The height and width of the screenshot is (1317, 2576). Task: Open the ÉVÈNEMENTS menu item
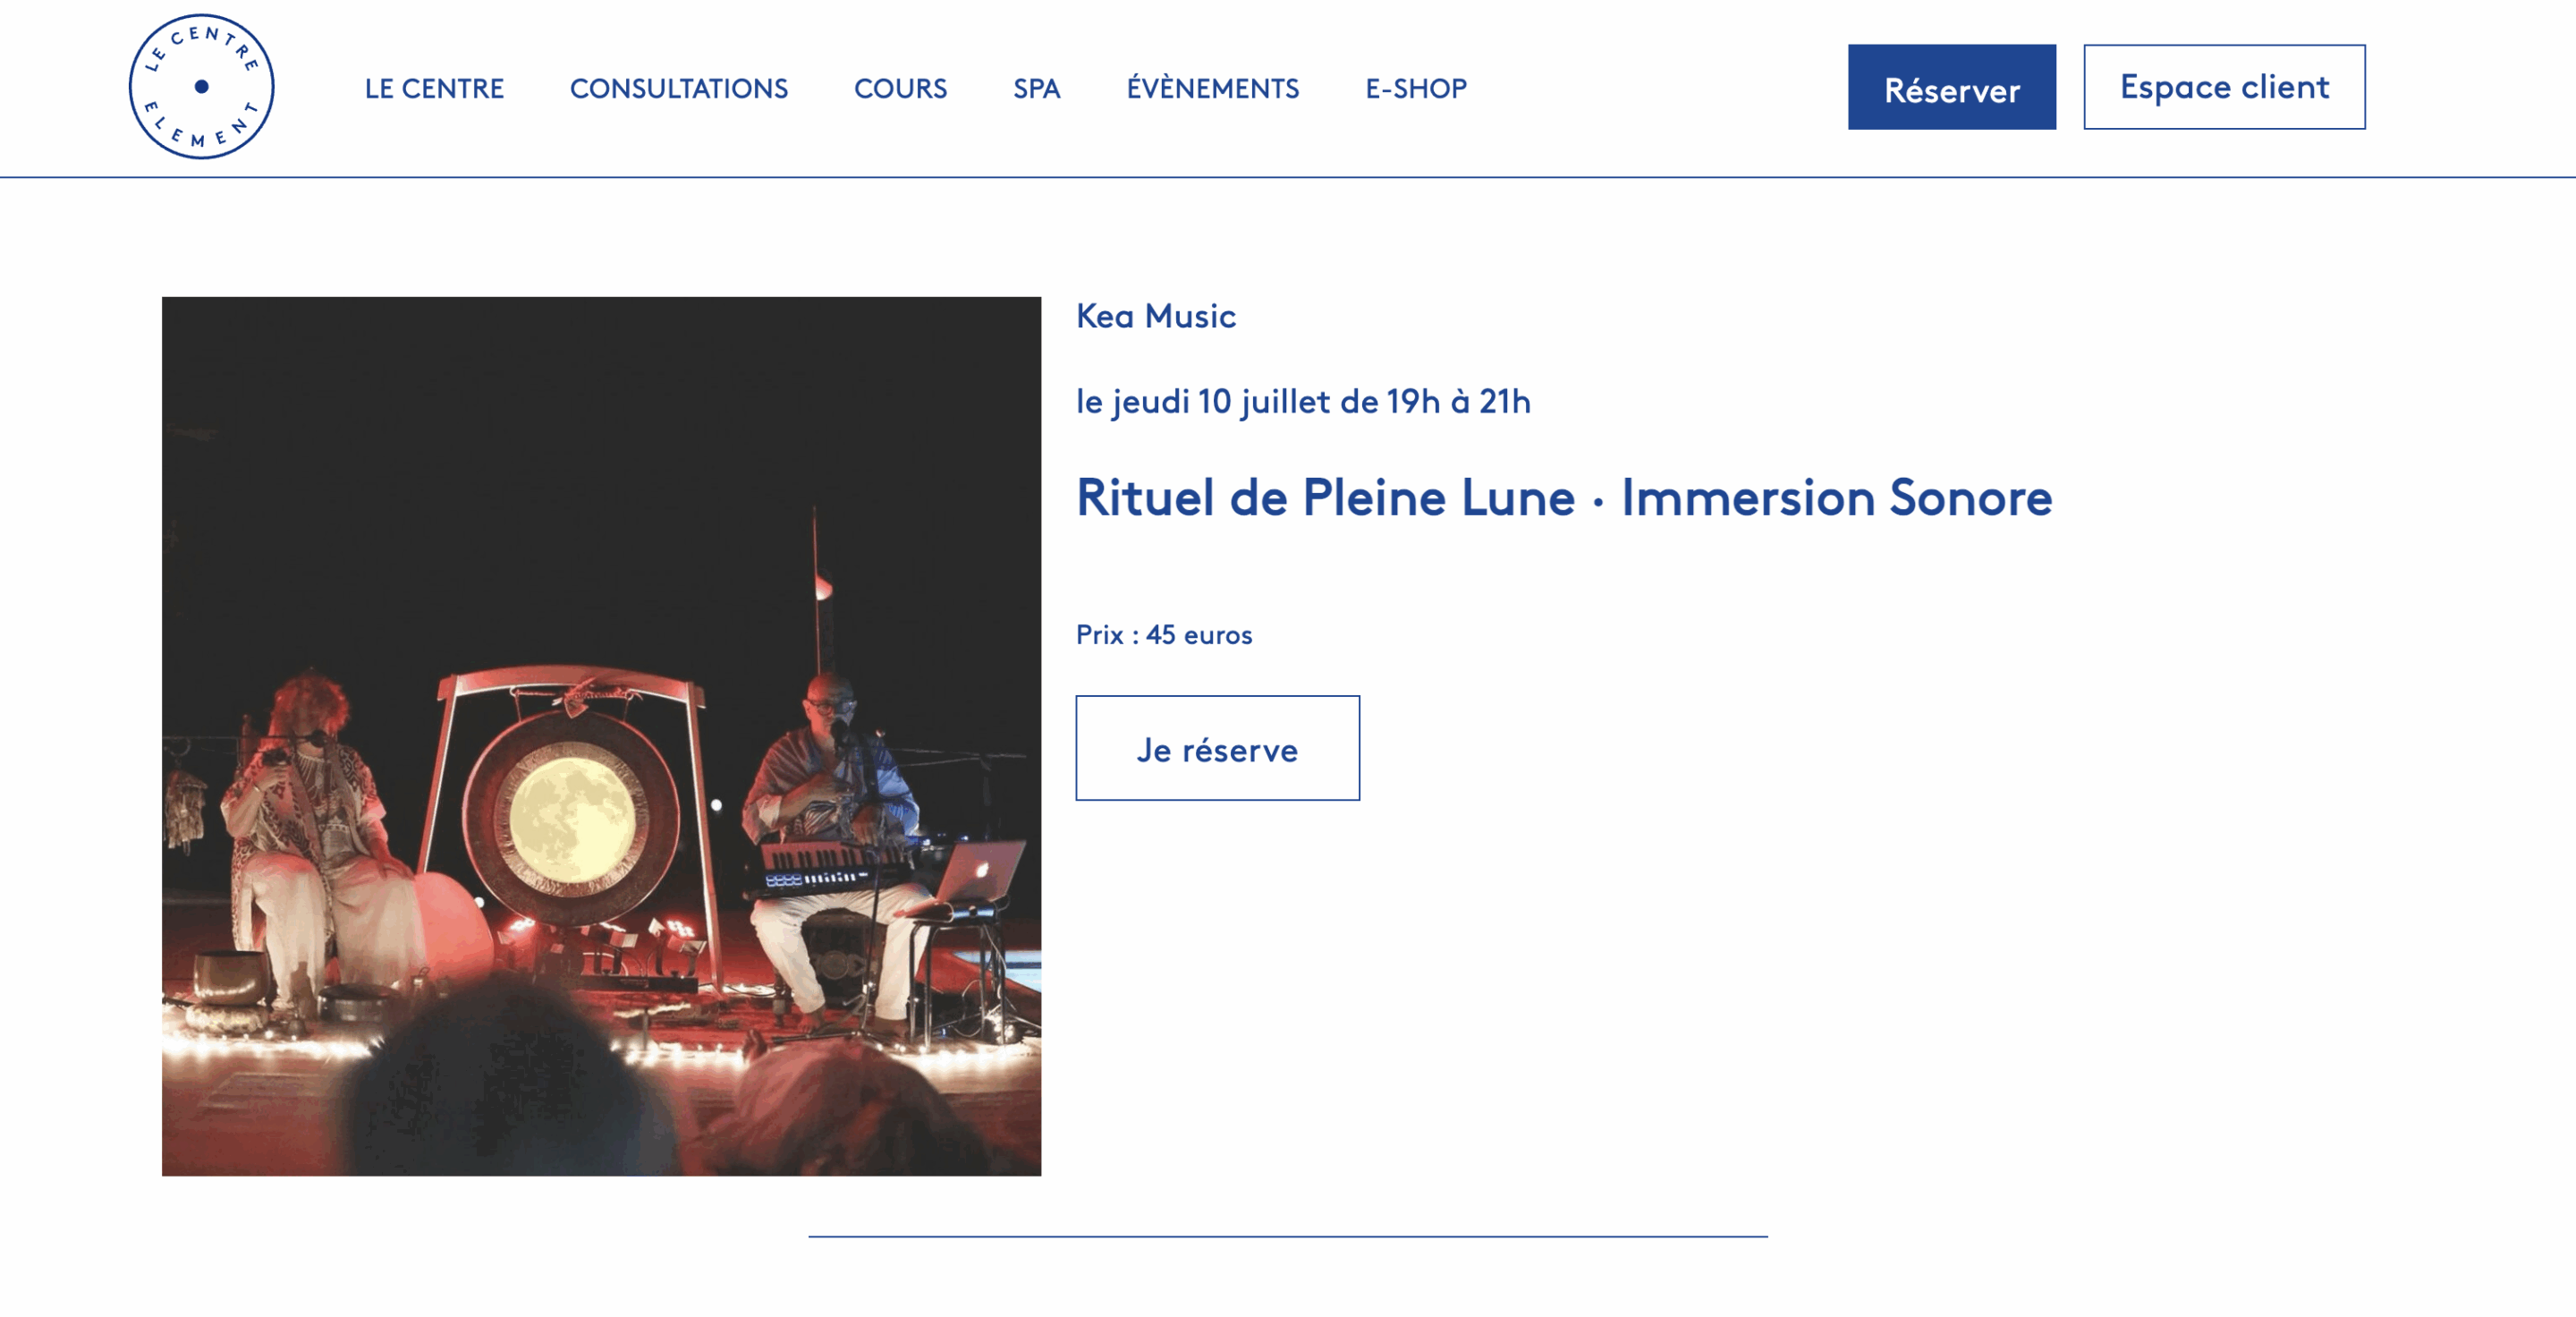[1213, 88]
